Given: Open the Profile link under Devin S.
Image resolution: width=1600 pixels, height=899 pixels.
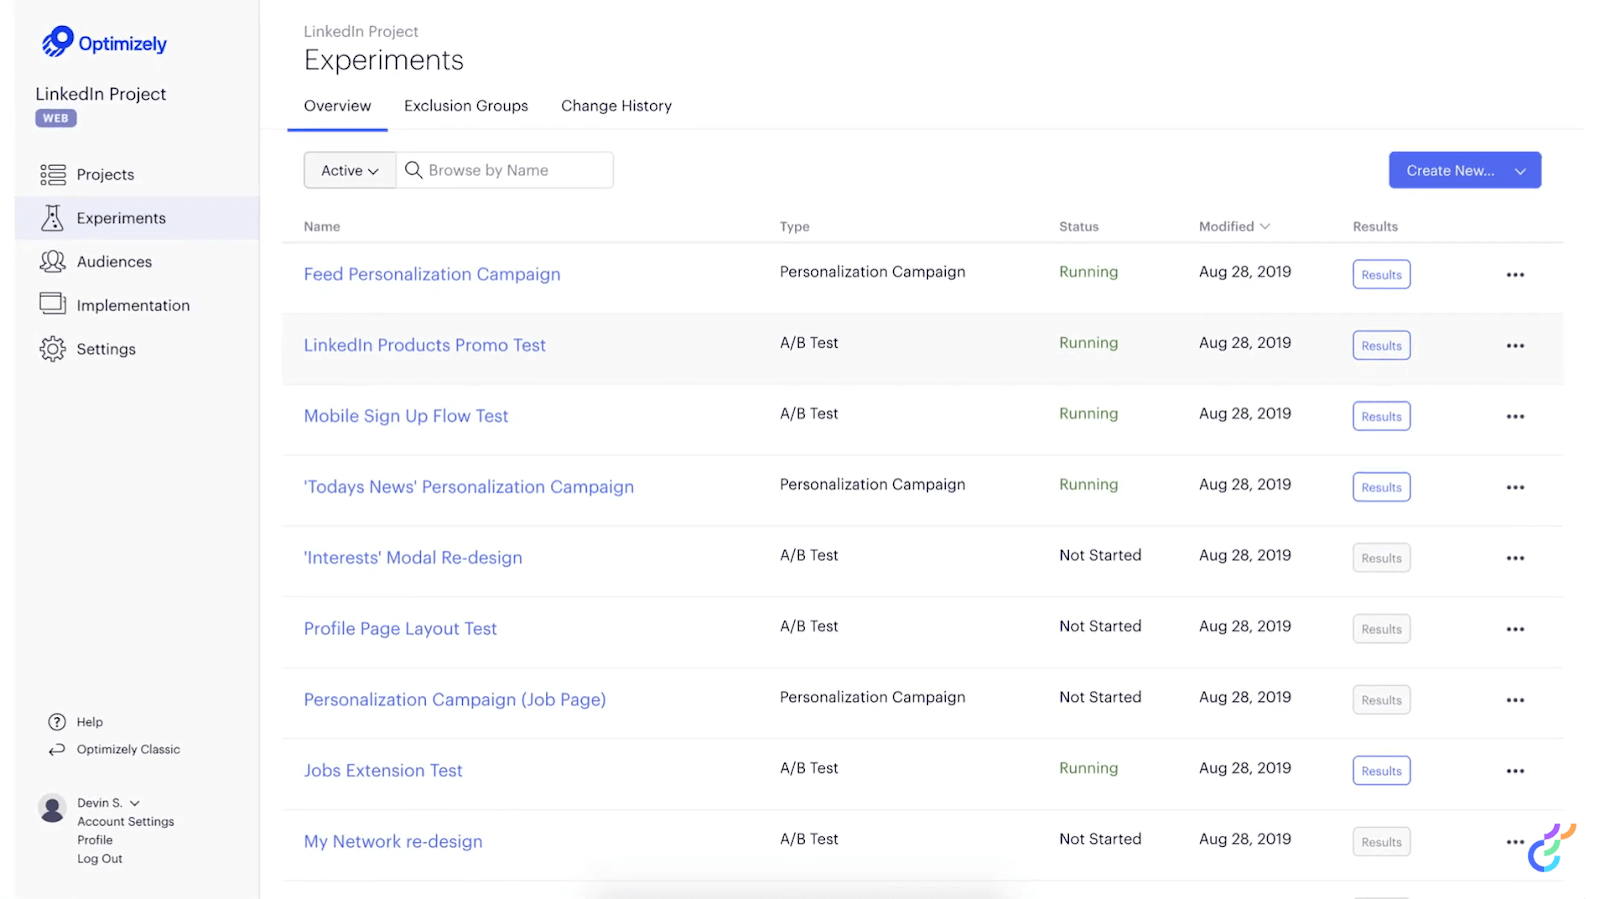Looking at the screenshot, I should 95,840.
